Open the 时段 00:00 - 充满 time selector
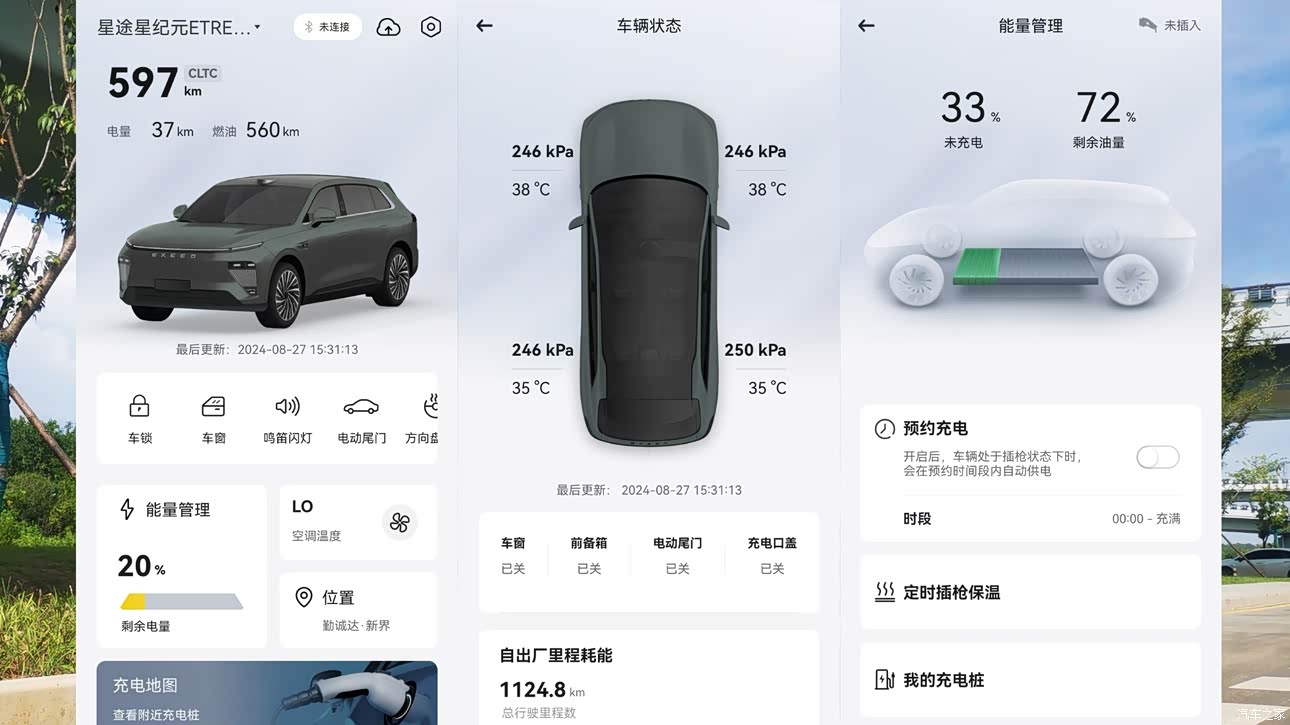This screenshot has width=1290, height=725. click(x=1031, y=519)
